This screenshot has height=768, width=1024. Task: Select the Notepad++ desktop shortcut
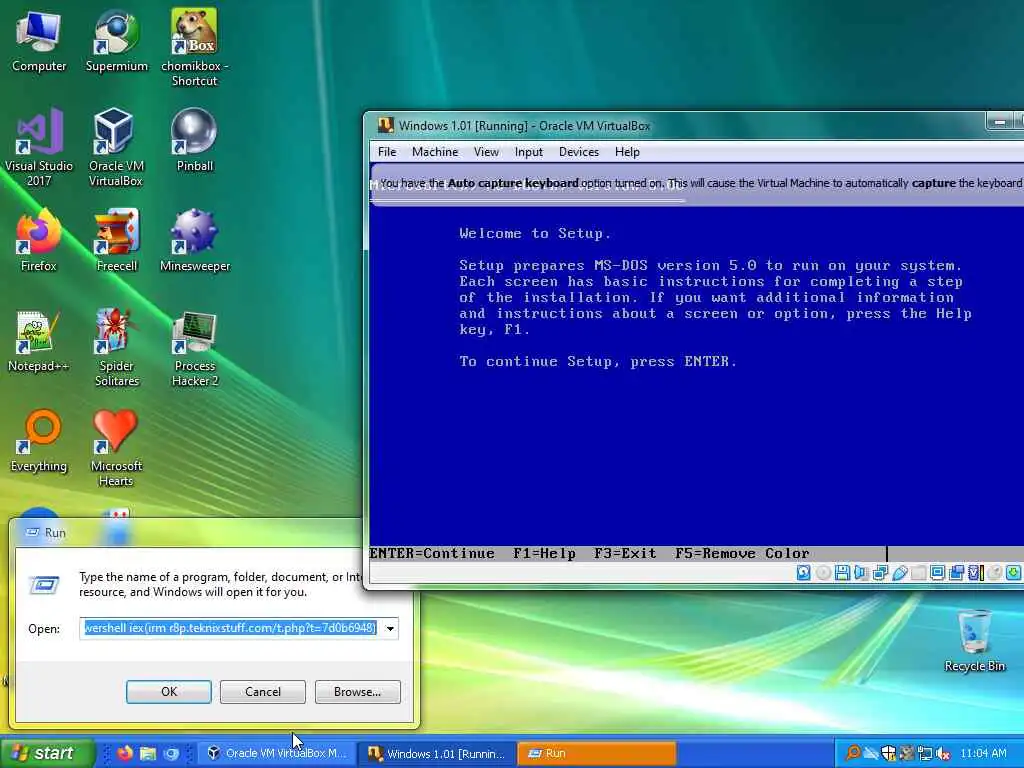pyautogui.click(x=39, y=340)
